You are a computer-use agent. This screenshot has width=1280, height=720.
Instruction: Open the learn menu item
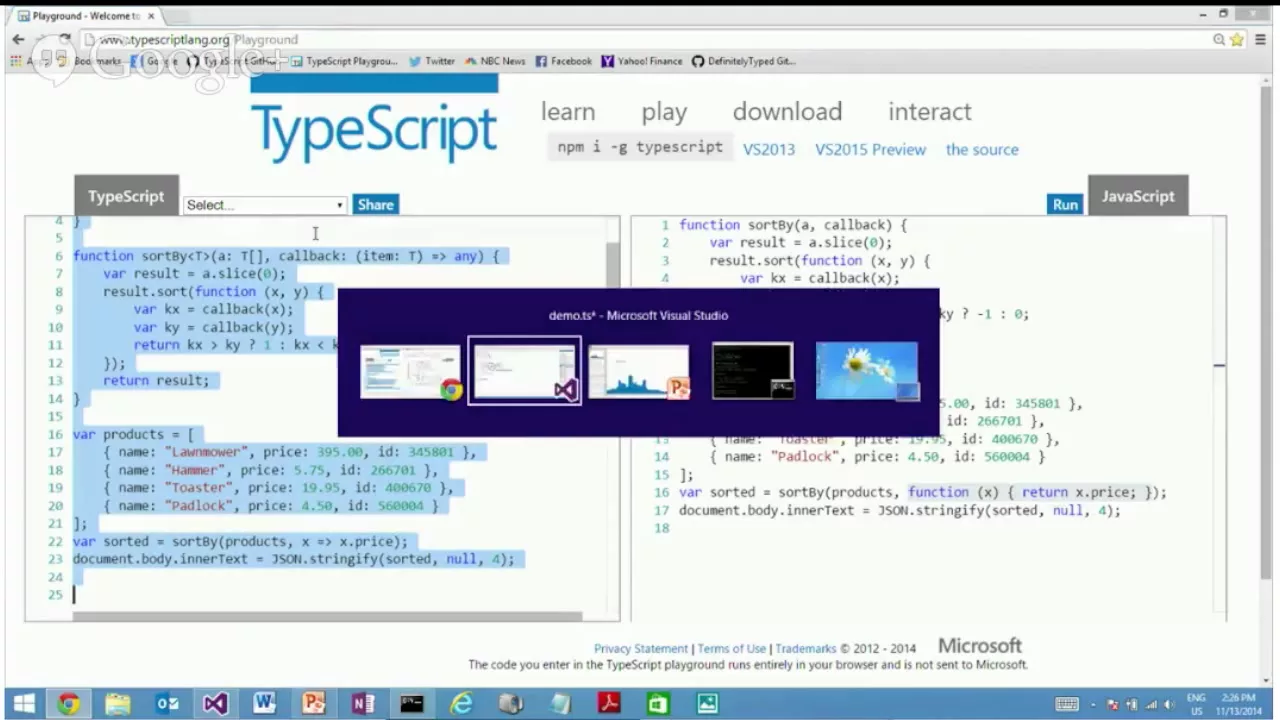(x=568, y=111)
